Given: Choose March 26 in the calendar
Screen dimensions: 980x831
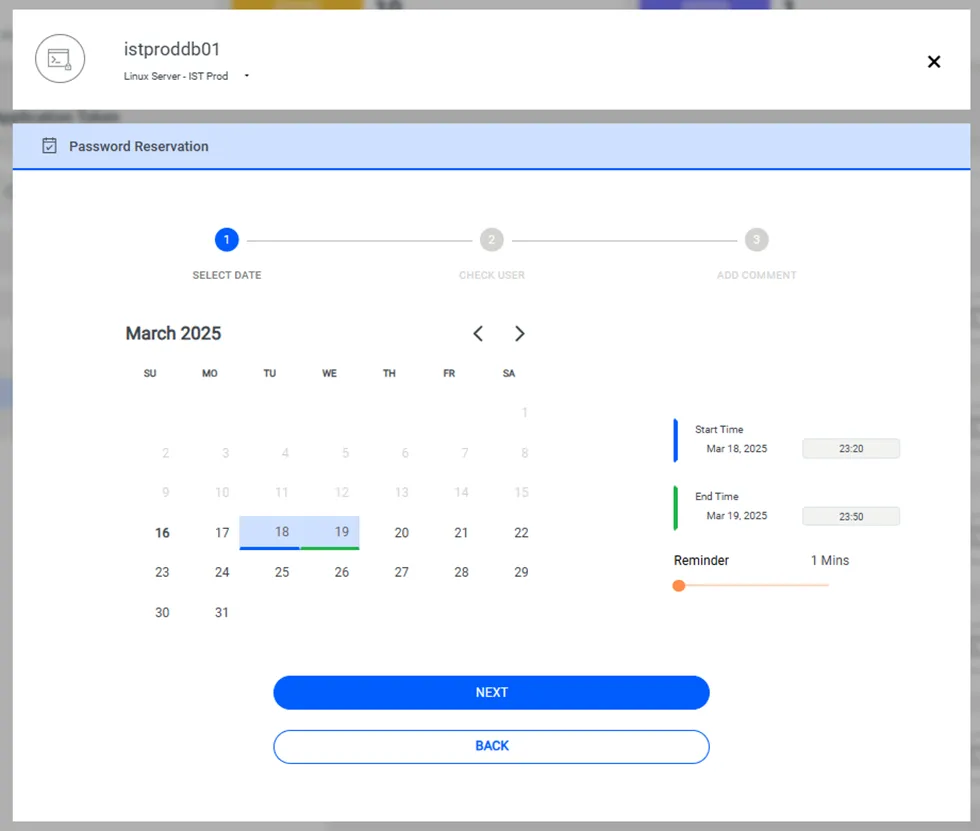Looking at the screenshot, I should click(341, 572).
